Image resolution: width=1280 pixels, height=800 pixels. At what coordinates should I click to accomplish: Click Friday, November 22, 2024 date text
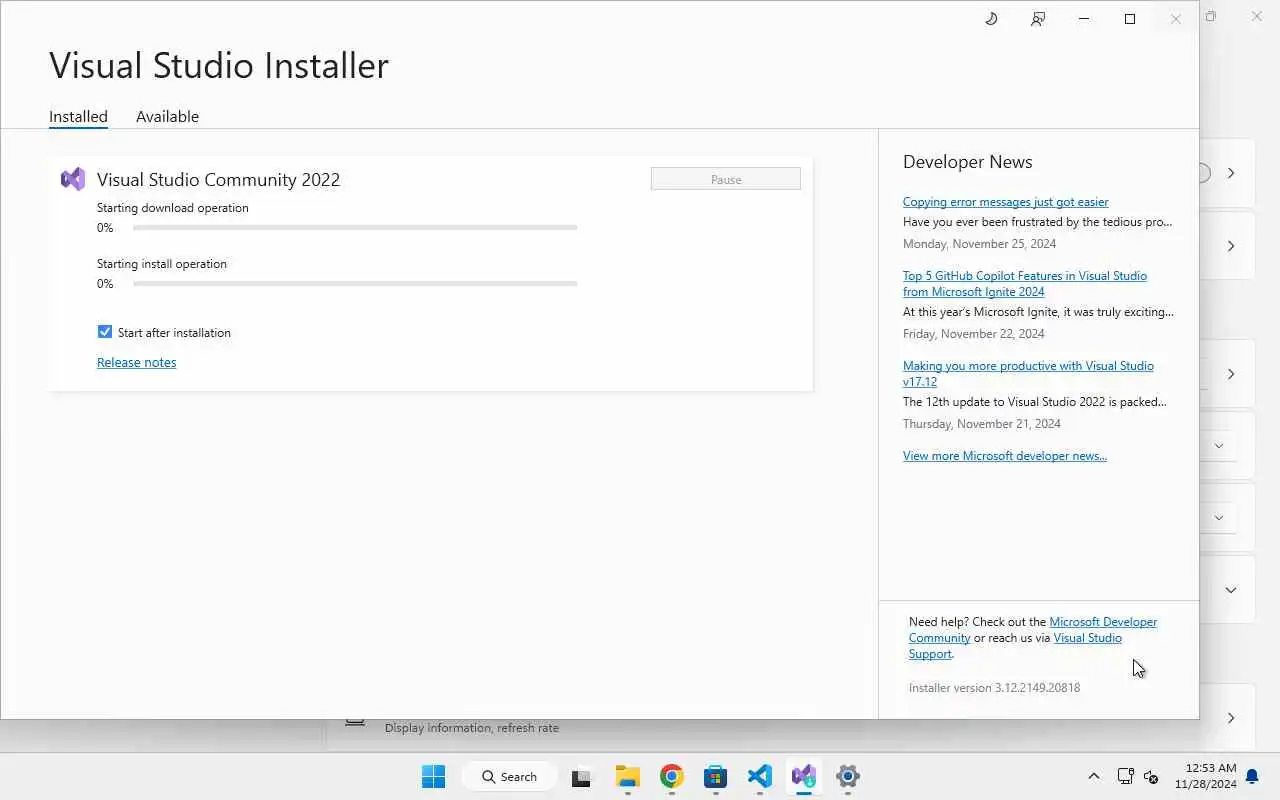coord(973,334)
